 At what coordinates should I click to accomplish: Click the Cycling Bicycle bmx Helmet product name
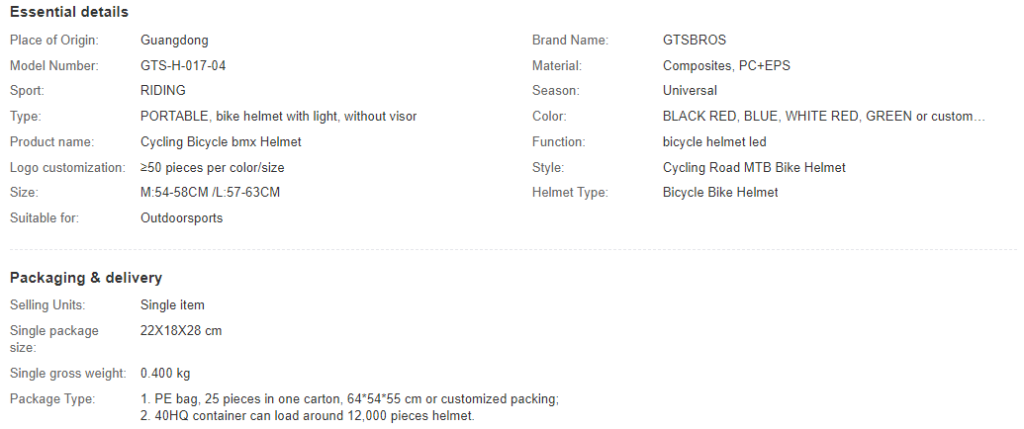pos(221,142)
